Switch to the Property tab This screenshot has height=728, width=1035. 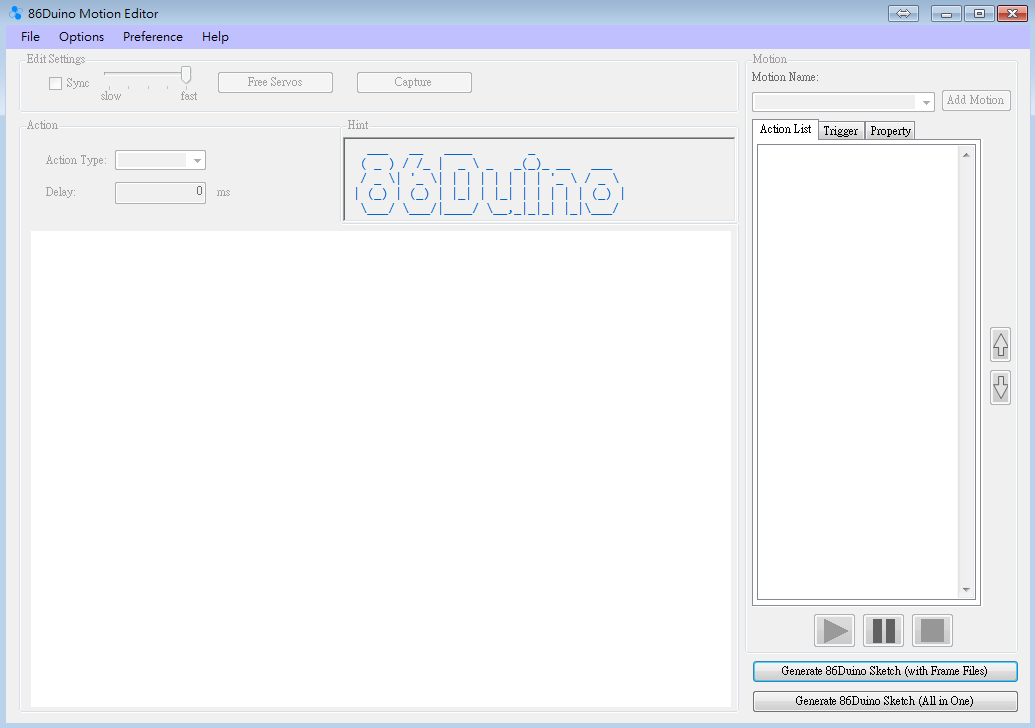click(890, 131)
